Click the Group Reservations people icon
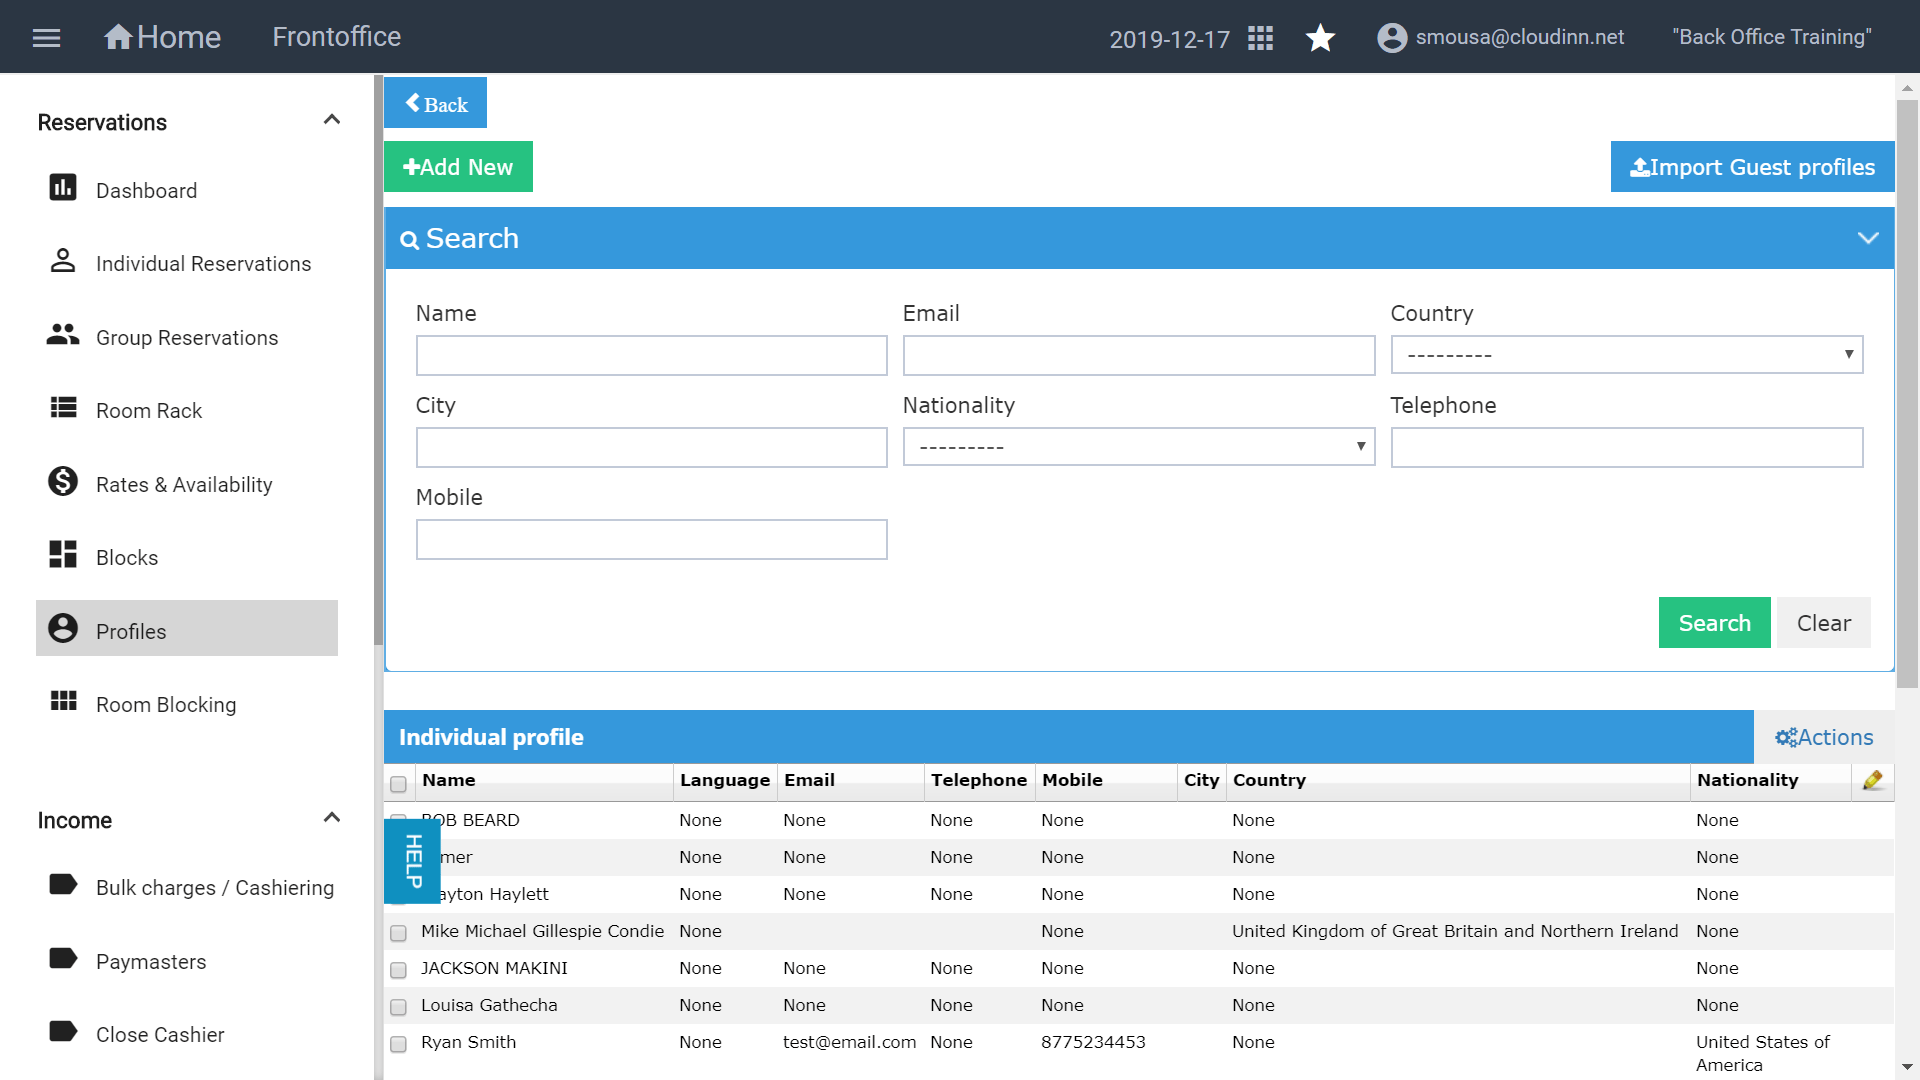1920x1080 pixels. click(x=63, y=335)
